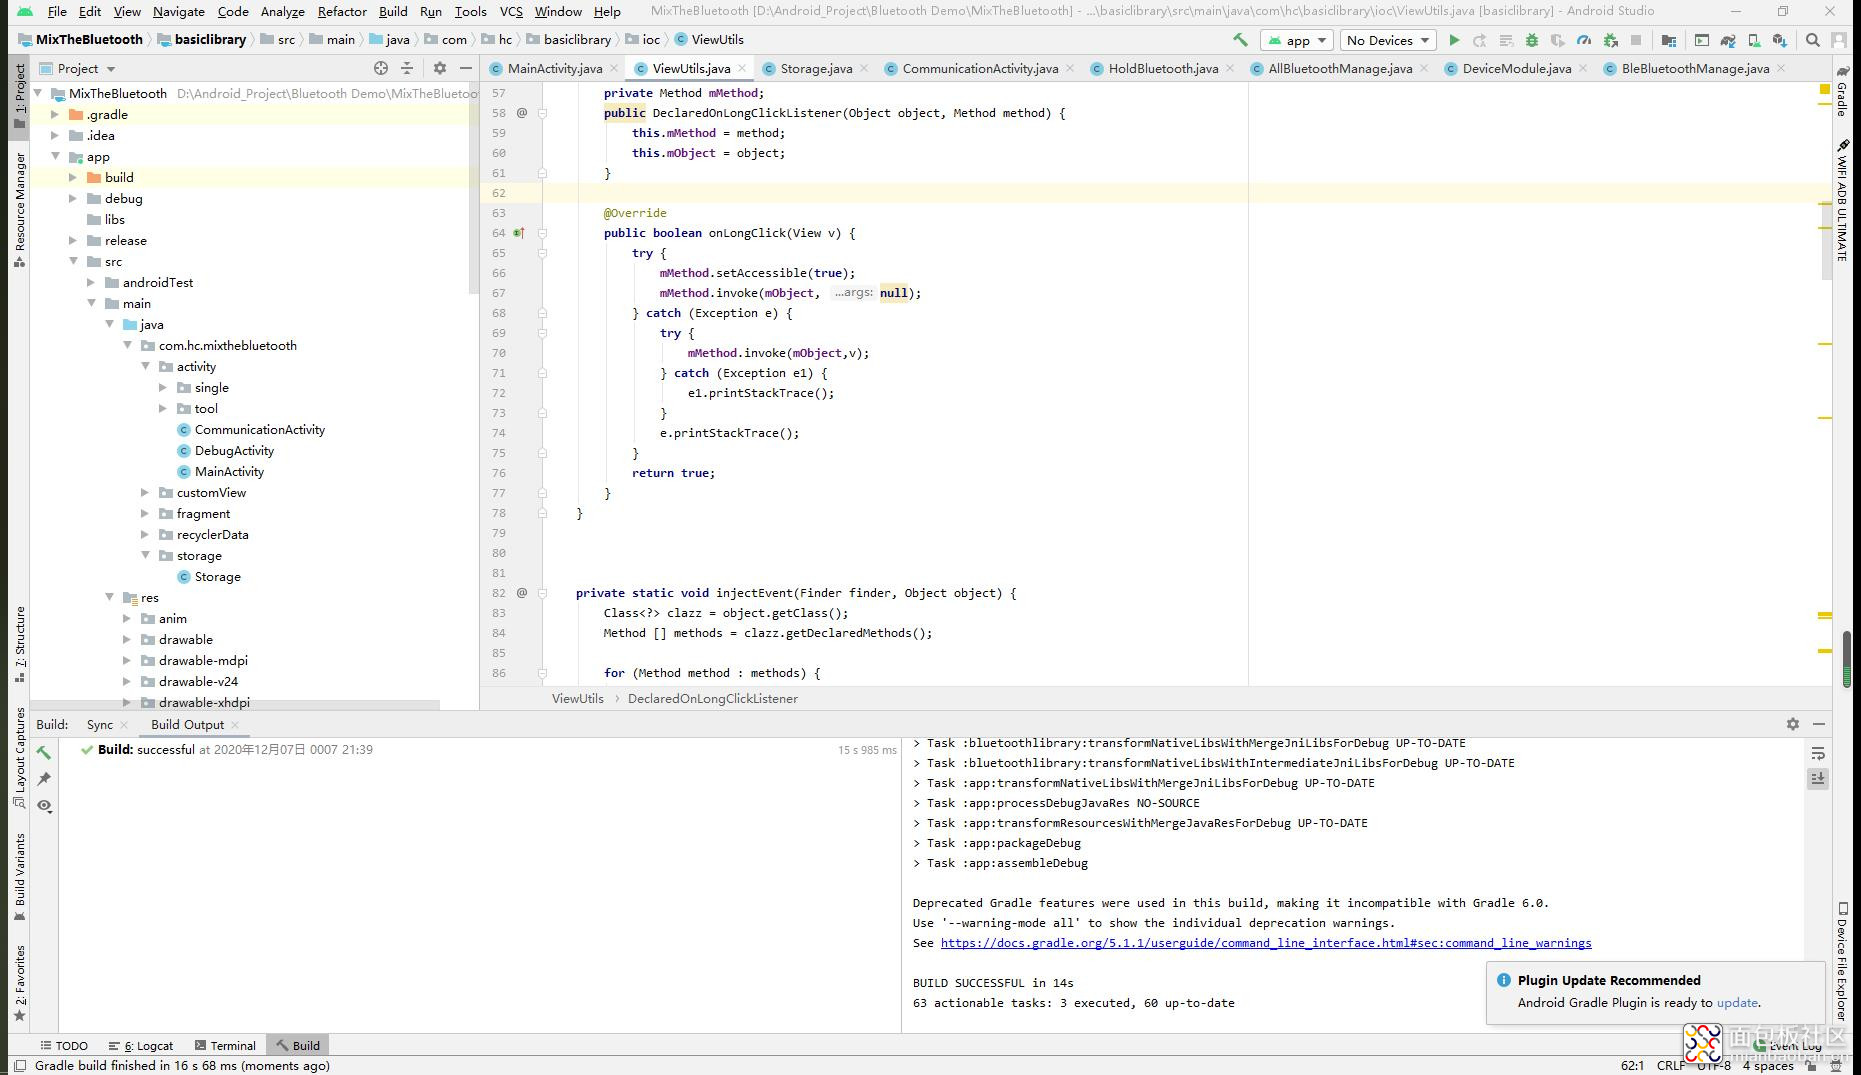1861x1075 pixels.
Task: Open the Logcat tool window button
Action: point(141,1045)
